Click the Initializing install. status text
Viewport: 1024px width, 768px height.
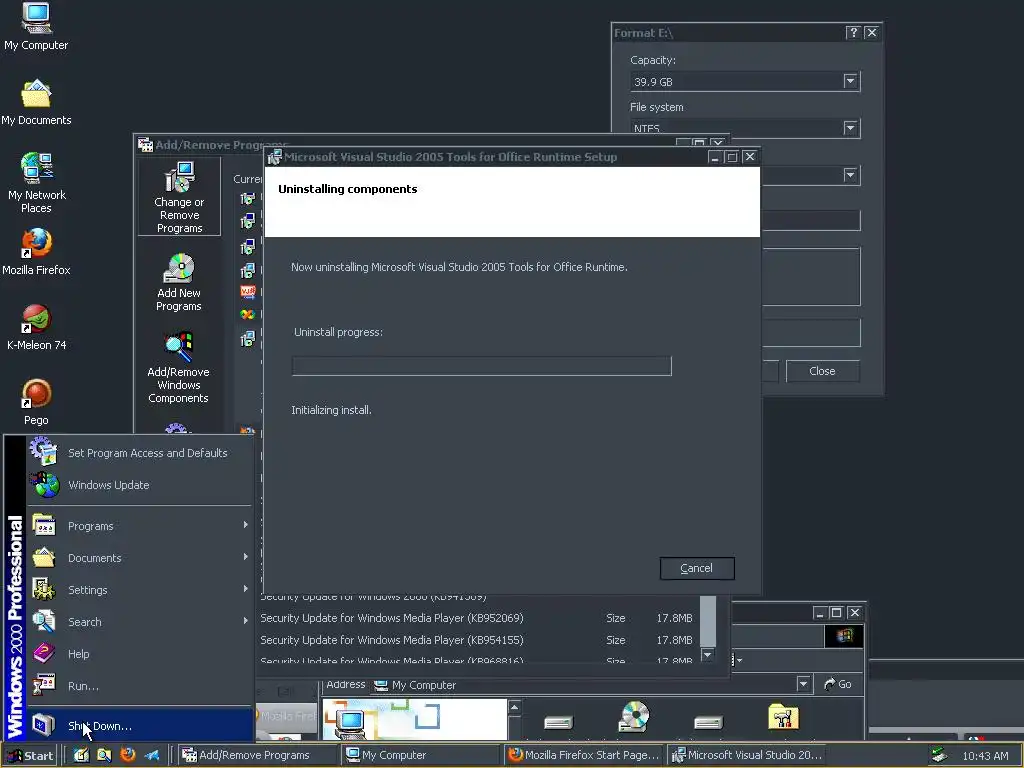[x=331, y=410]
